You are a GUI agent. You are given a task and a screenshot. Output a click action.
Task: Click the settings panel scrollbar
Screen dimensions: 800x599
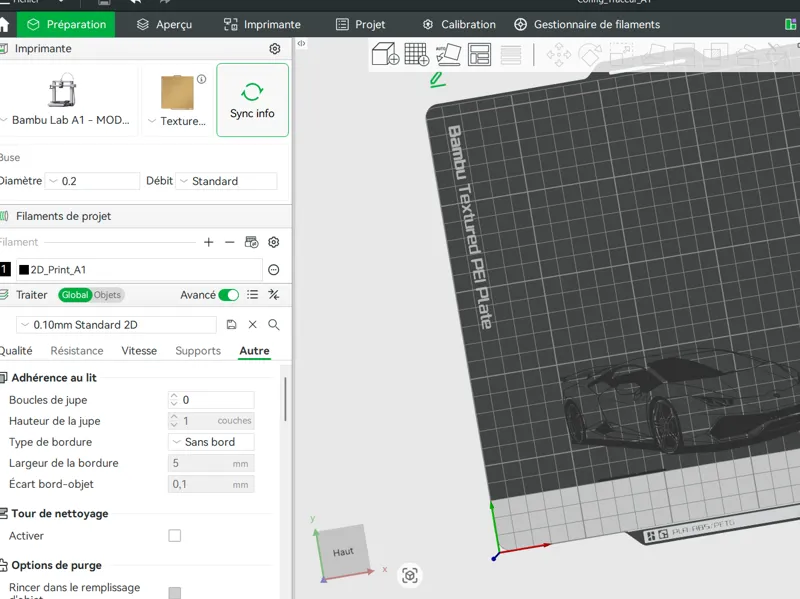point(285,400)
